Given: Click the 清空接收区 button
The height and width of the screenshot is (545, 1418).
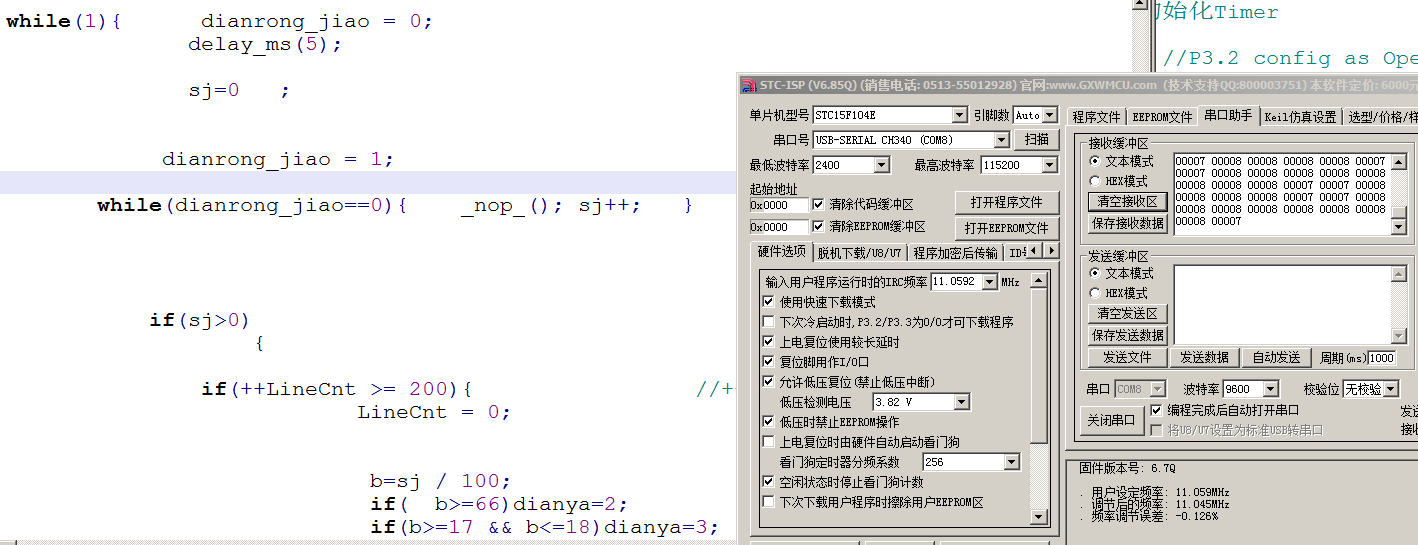Looking at the screenshot, I should [x=1127, y=202].
